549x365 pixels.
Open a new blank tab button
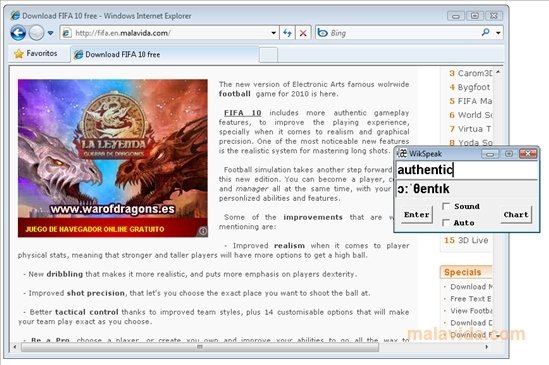(x=269, y=55)
